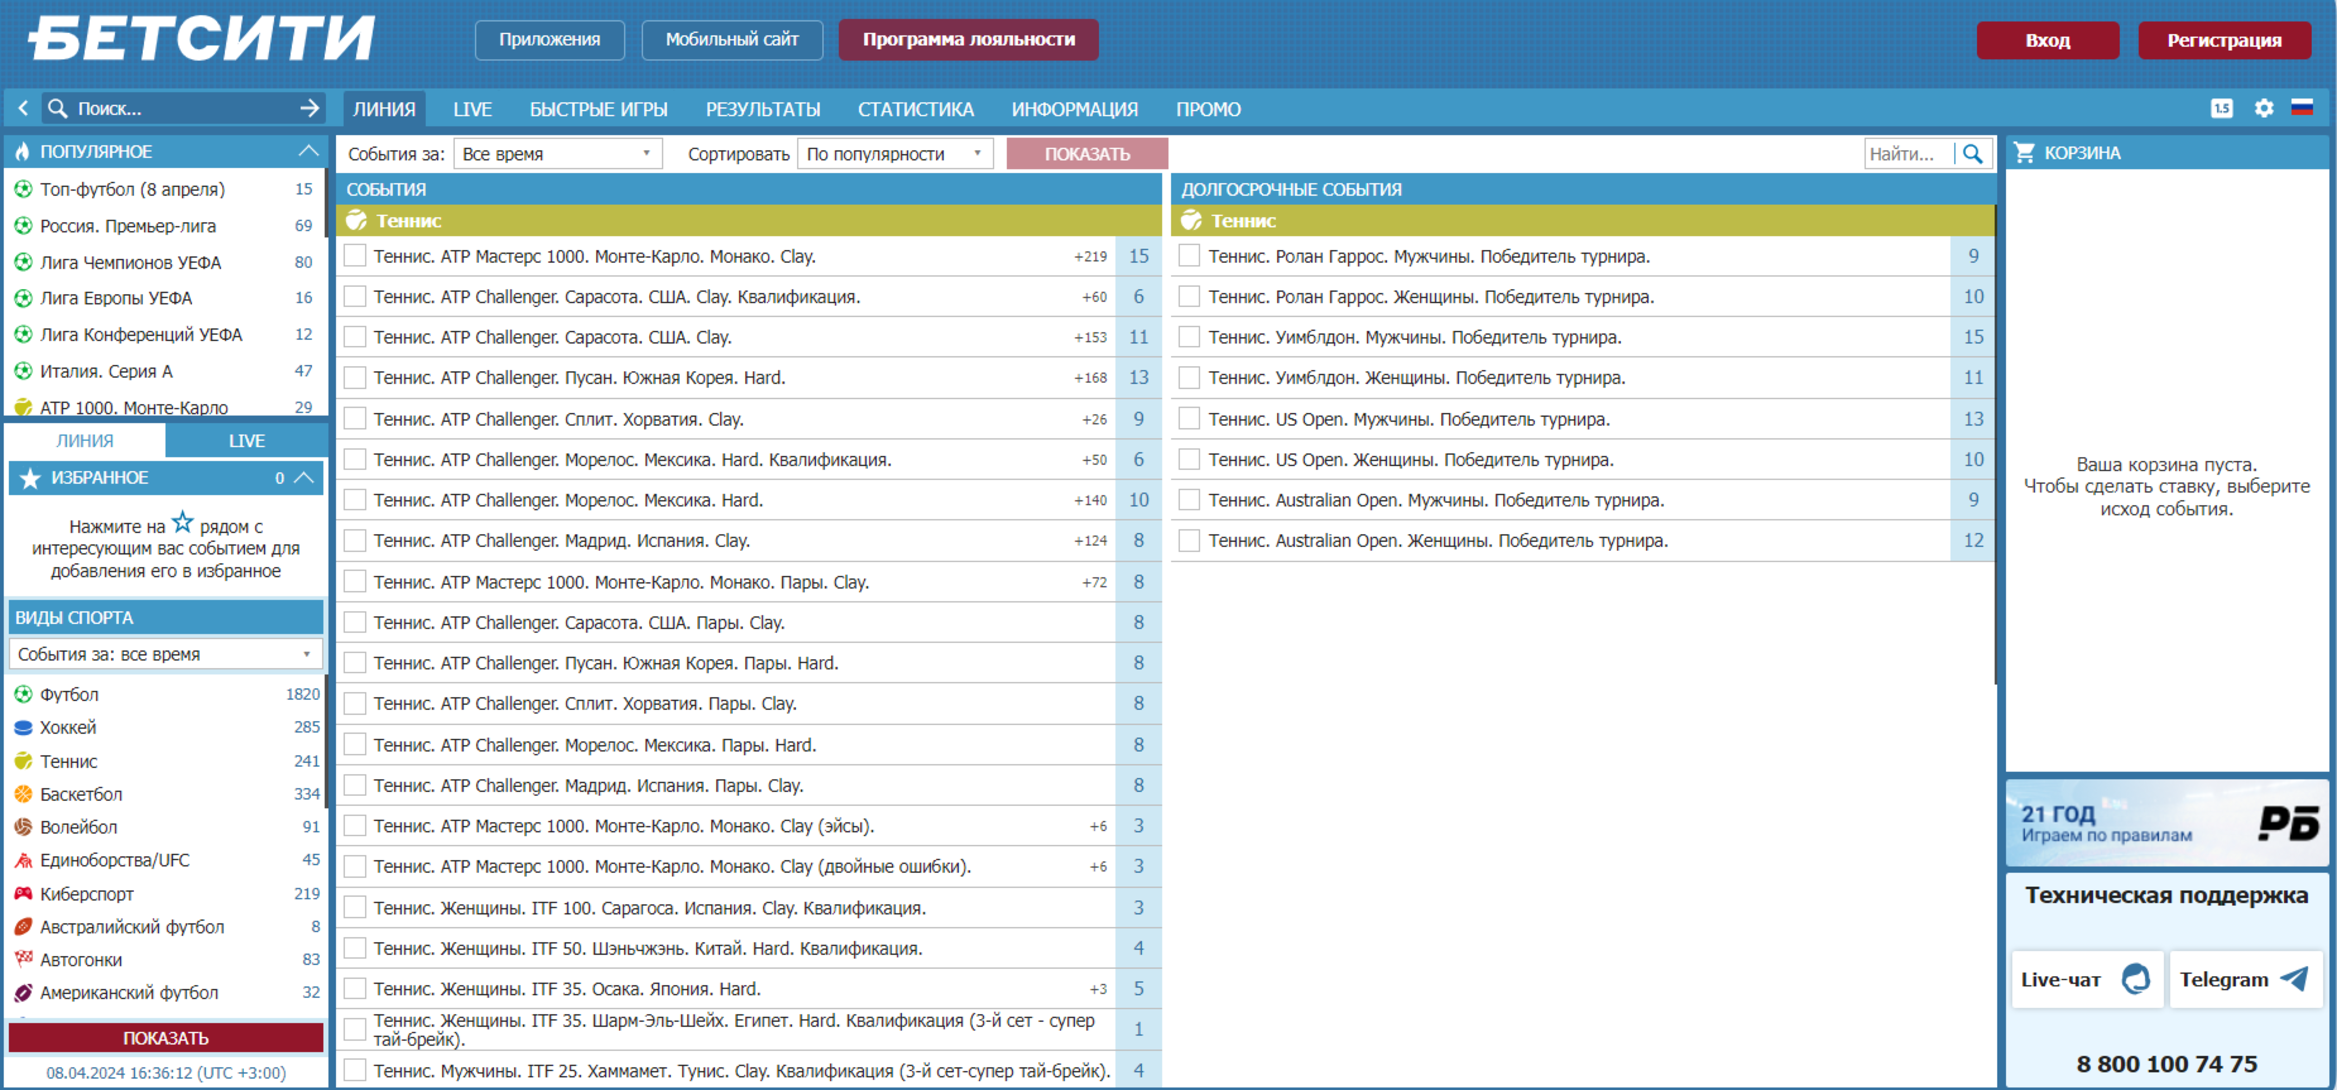Viewport: 2337px width, 1090px height.
Task: Check Ролан Гаррос Мужчины checkbox
Action: click(1189, 256)
